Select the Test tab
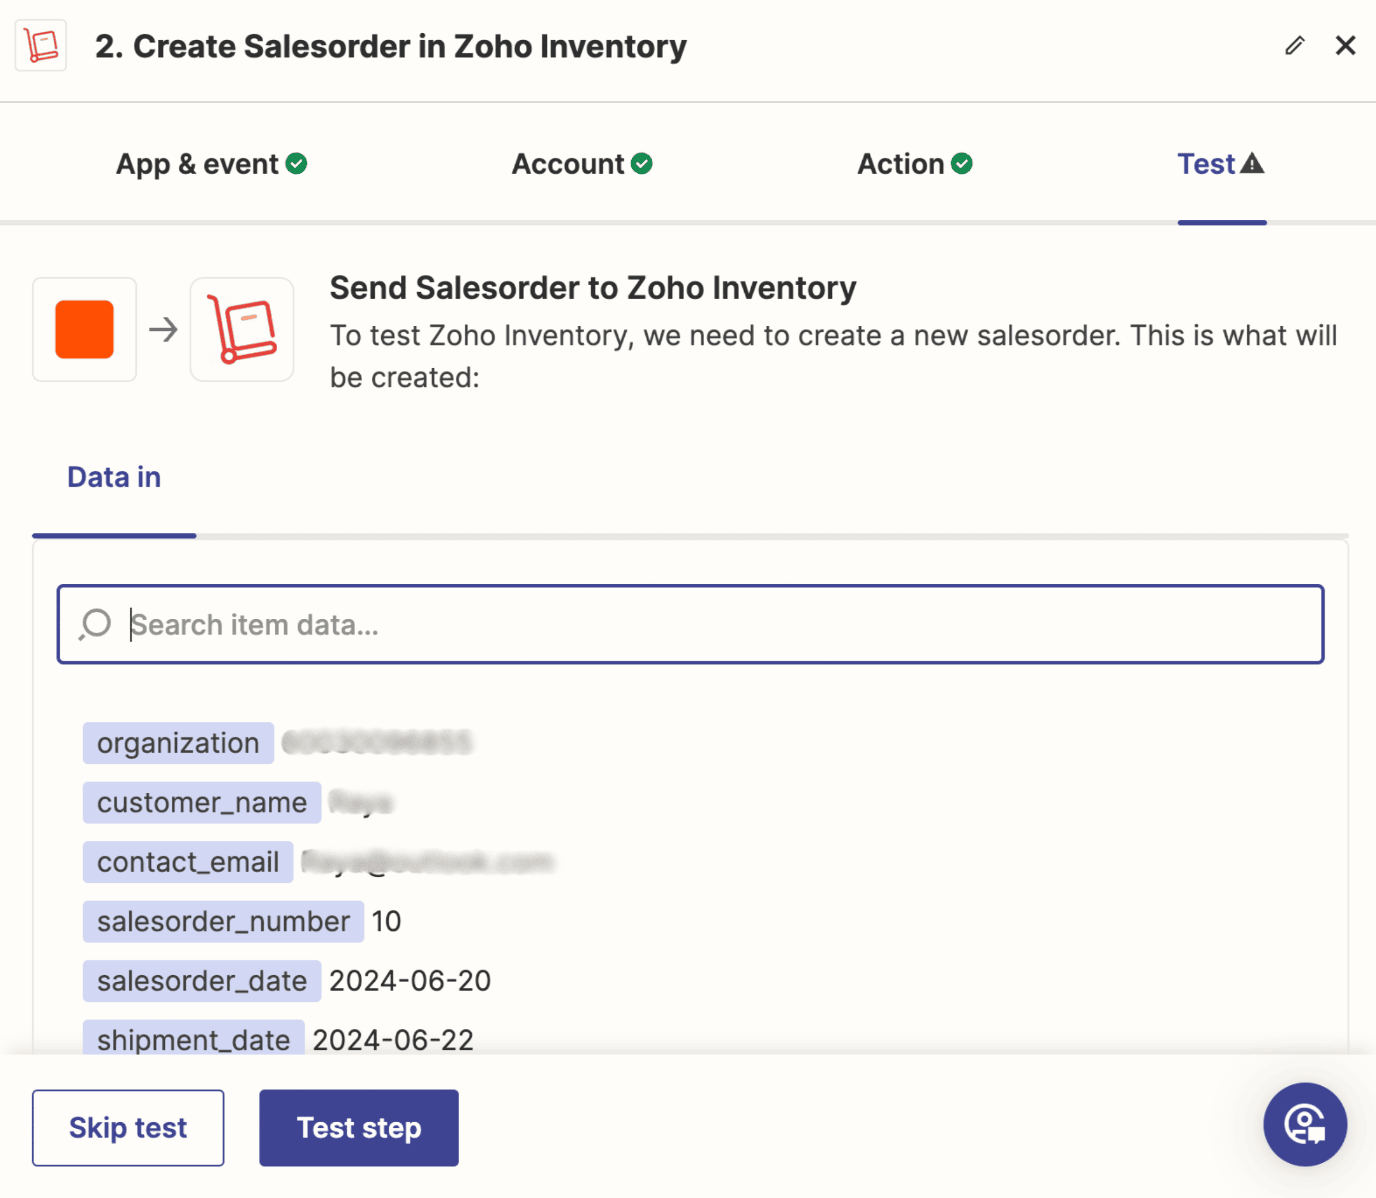1376x1198 pixels. (x=1207, y=164)
